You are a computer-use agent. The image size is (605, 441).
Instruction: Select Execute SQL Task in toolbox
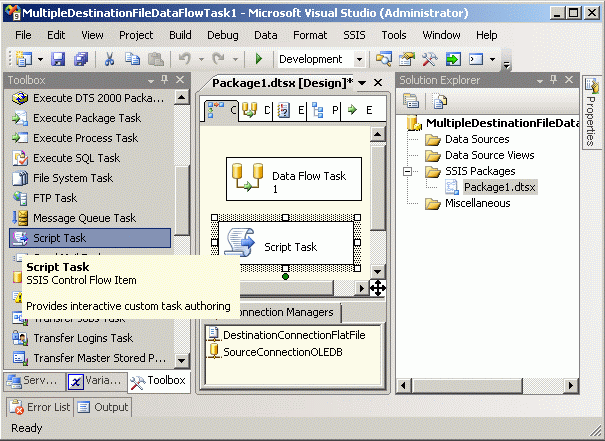(90, 158)
